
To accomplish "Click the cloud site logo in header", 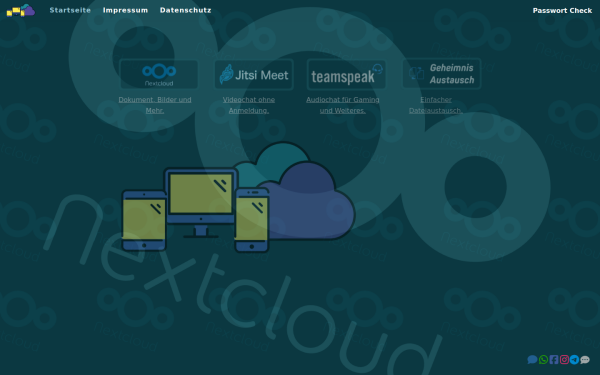I will (21, 10).
